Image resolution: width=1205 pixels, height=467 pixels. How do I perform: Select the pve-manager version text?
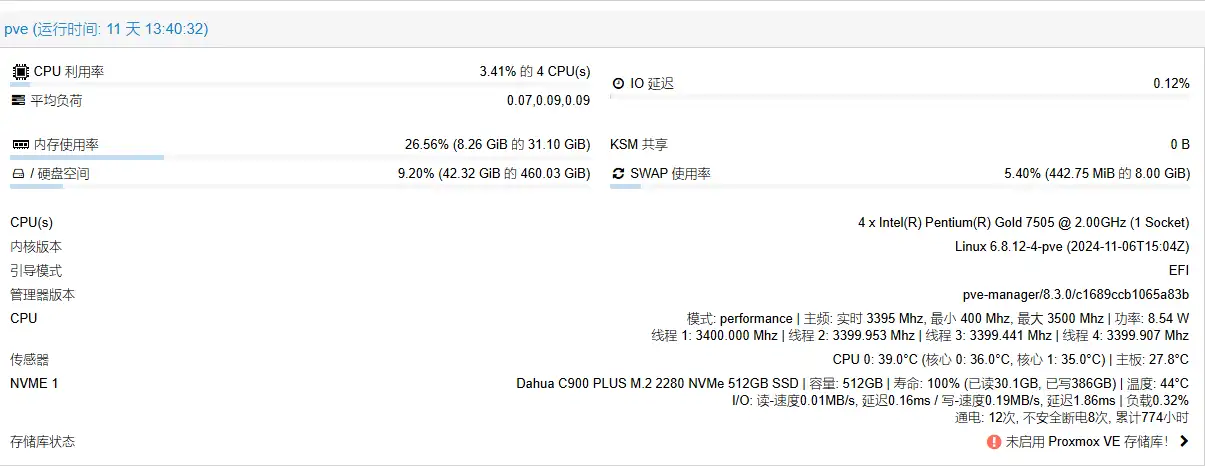click(1075, 295)
